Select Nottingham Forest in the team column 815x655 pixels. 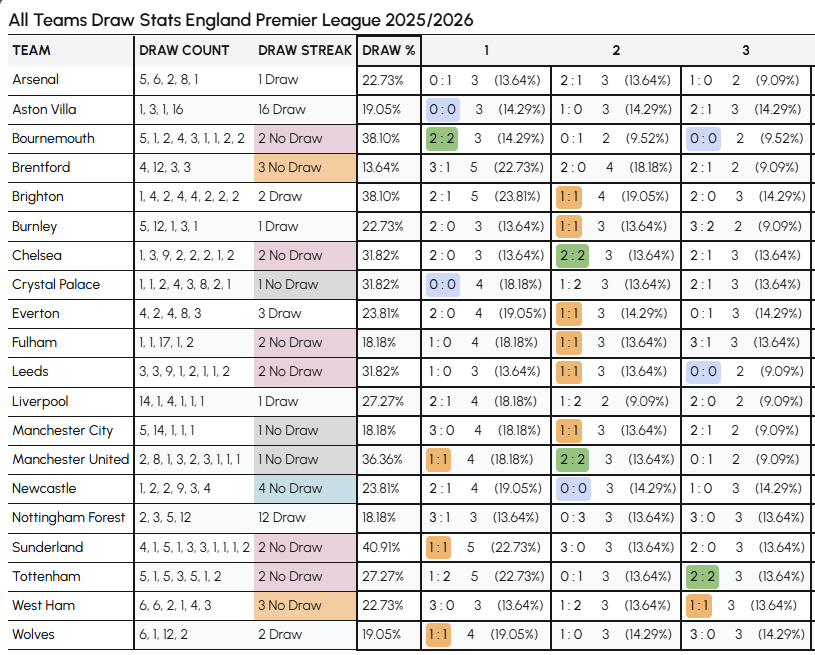[x=68, y=517]
